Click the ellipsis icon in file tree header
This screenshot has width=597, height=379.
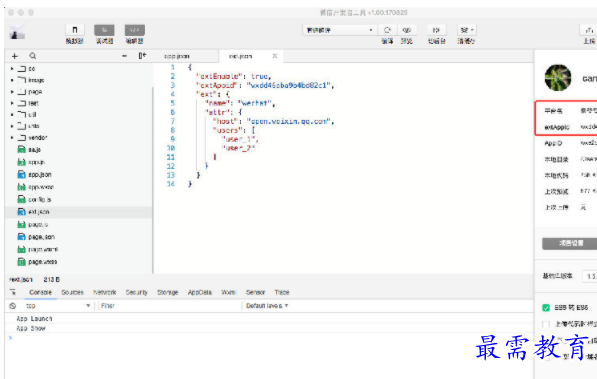pos(125,56)
